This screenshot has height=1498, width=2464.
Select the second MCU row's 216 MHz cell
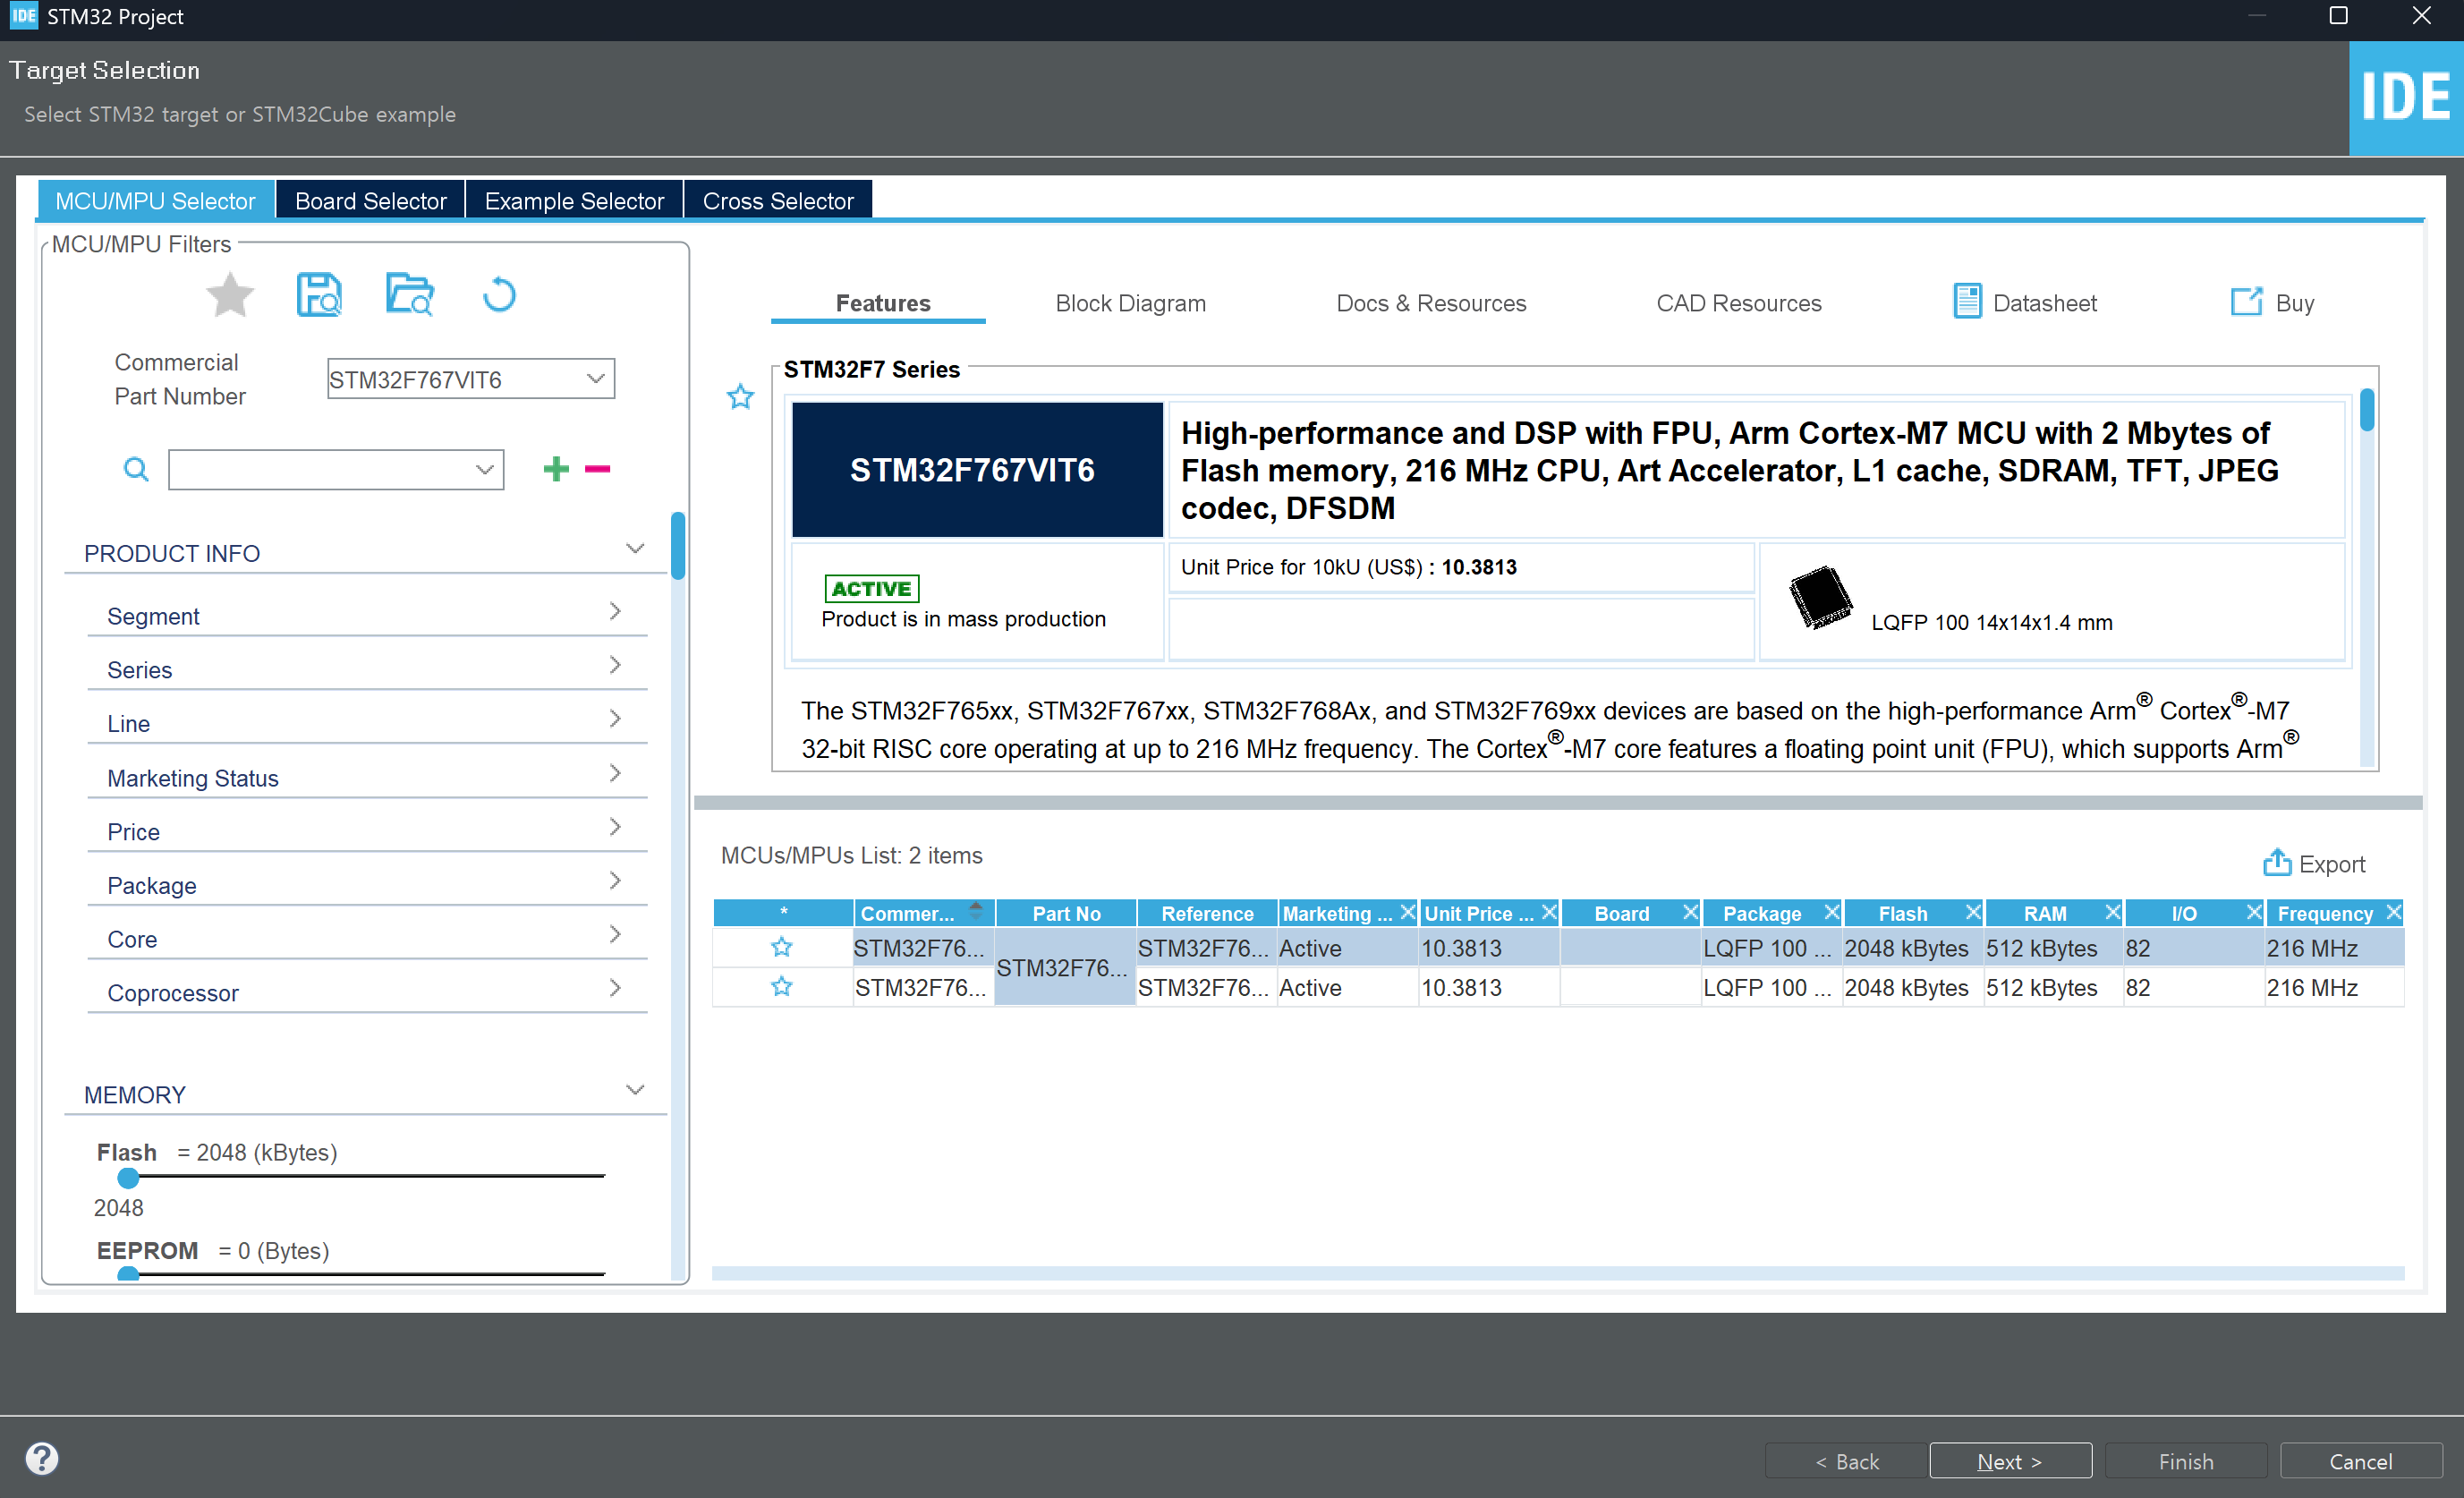(x=2333, y=987)
